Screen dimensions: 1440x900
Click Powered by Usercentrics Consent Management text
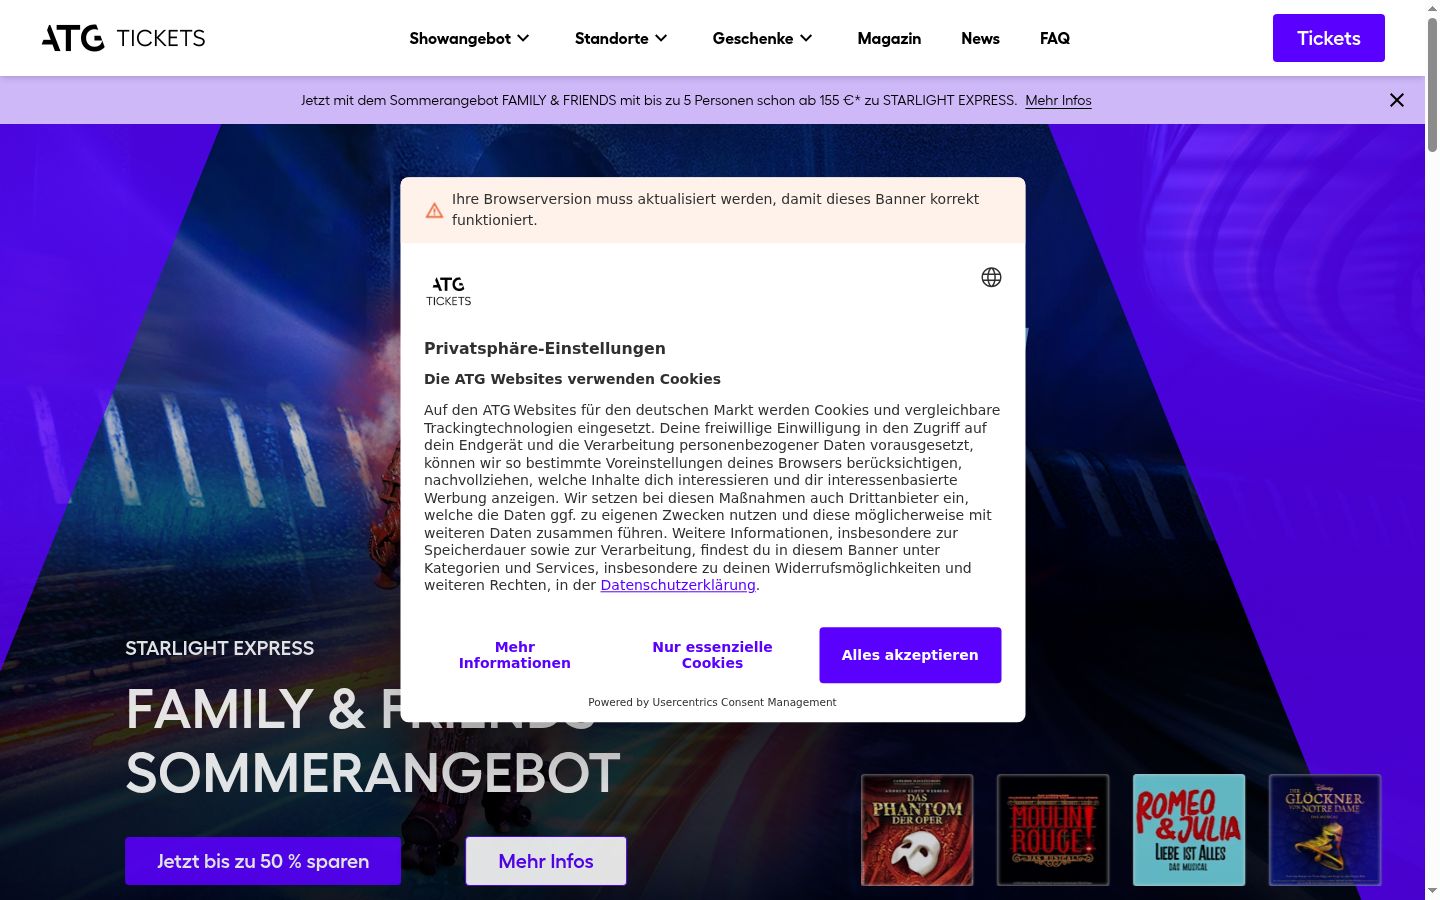pos(712,702)
